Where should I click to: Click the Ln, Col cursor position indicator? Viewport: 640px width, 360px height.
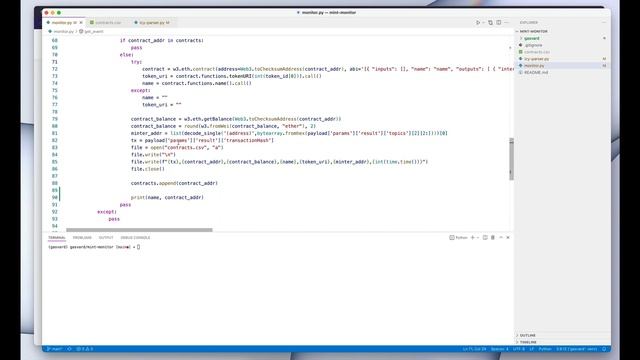[474, 349]
